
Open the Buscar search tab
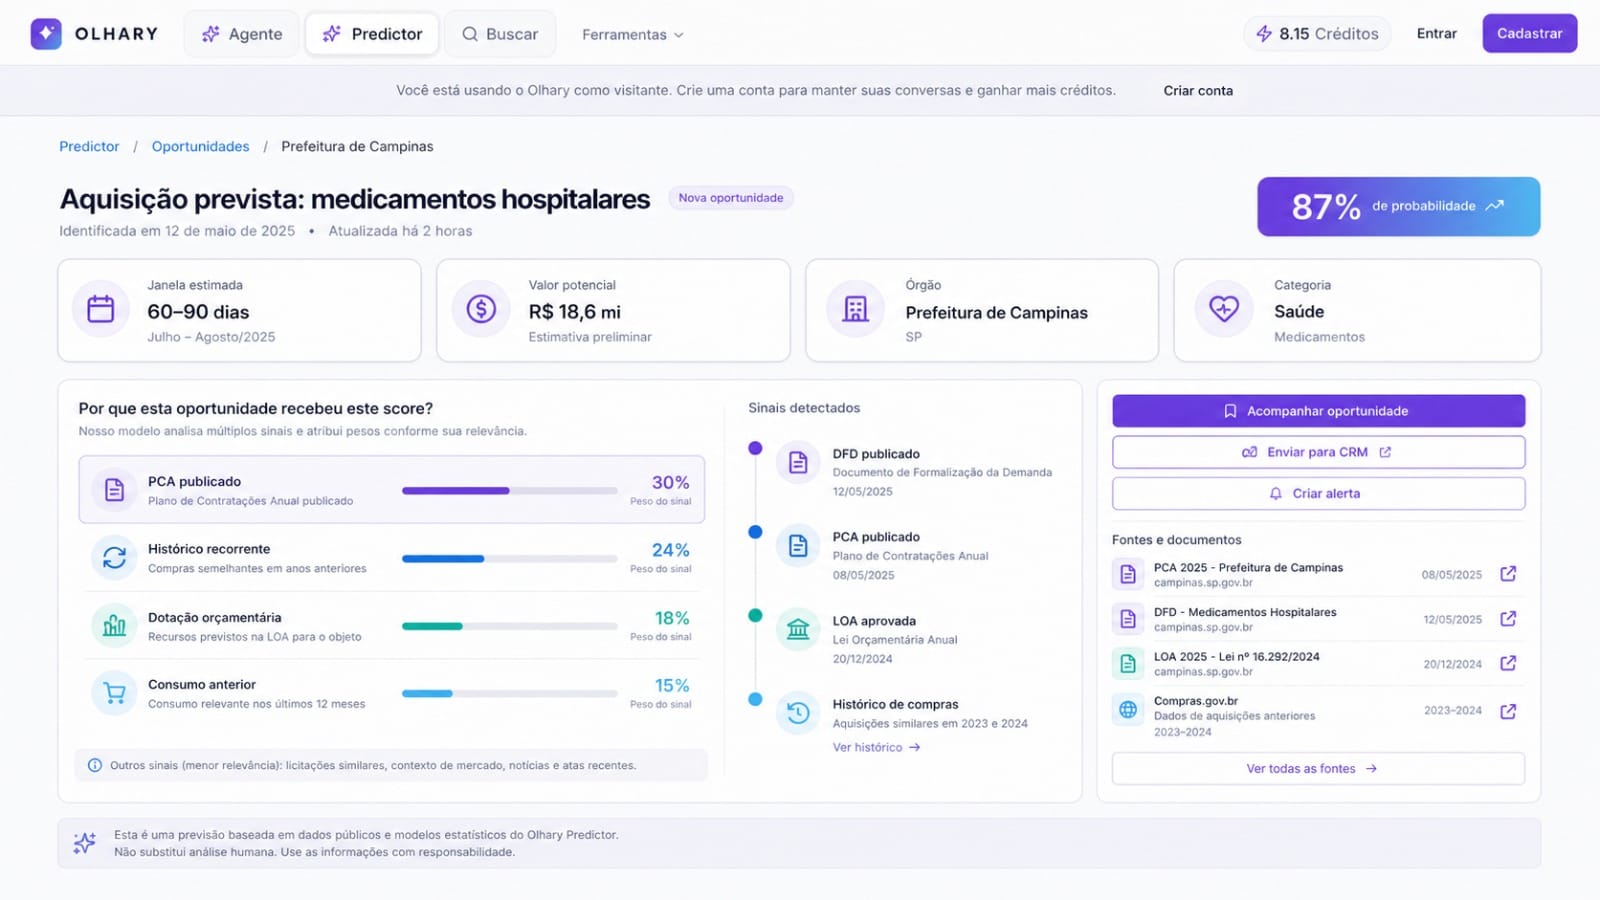click(500, 34)
